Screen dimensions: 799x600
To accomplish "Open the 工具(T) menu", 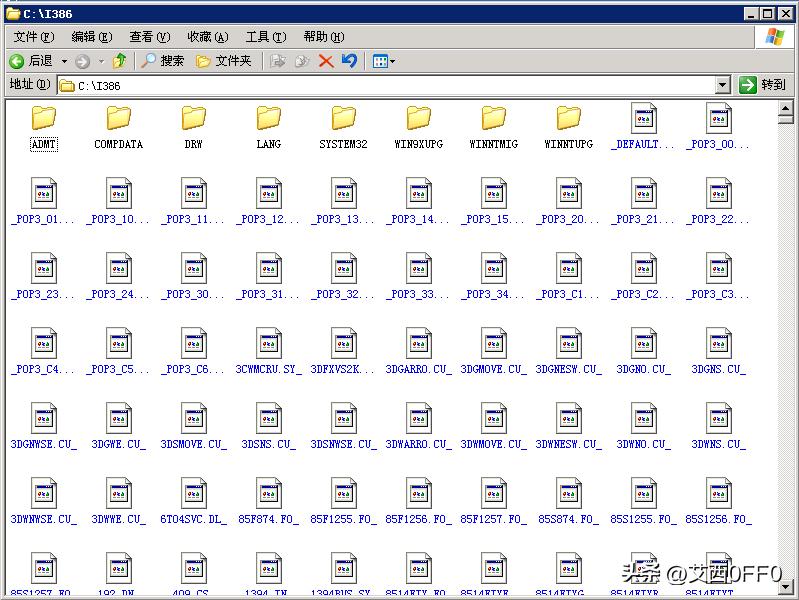I will [x=266, y=37].
